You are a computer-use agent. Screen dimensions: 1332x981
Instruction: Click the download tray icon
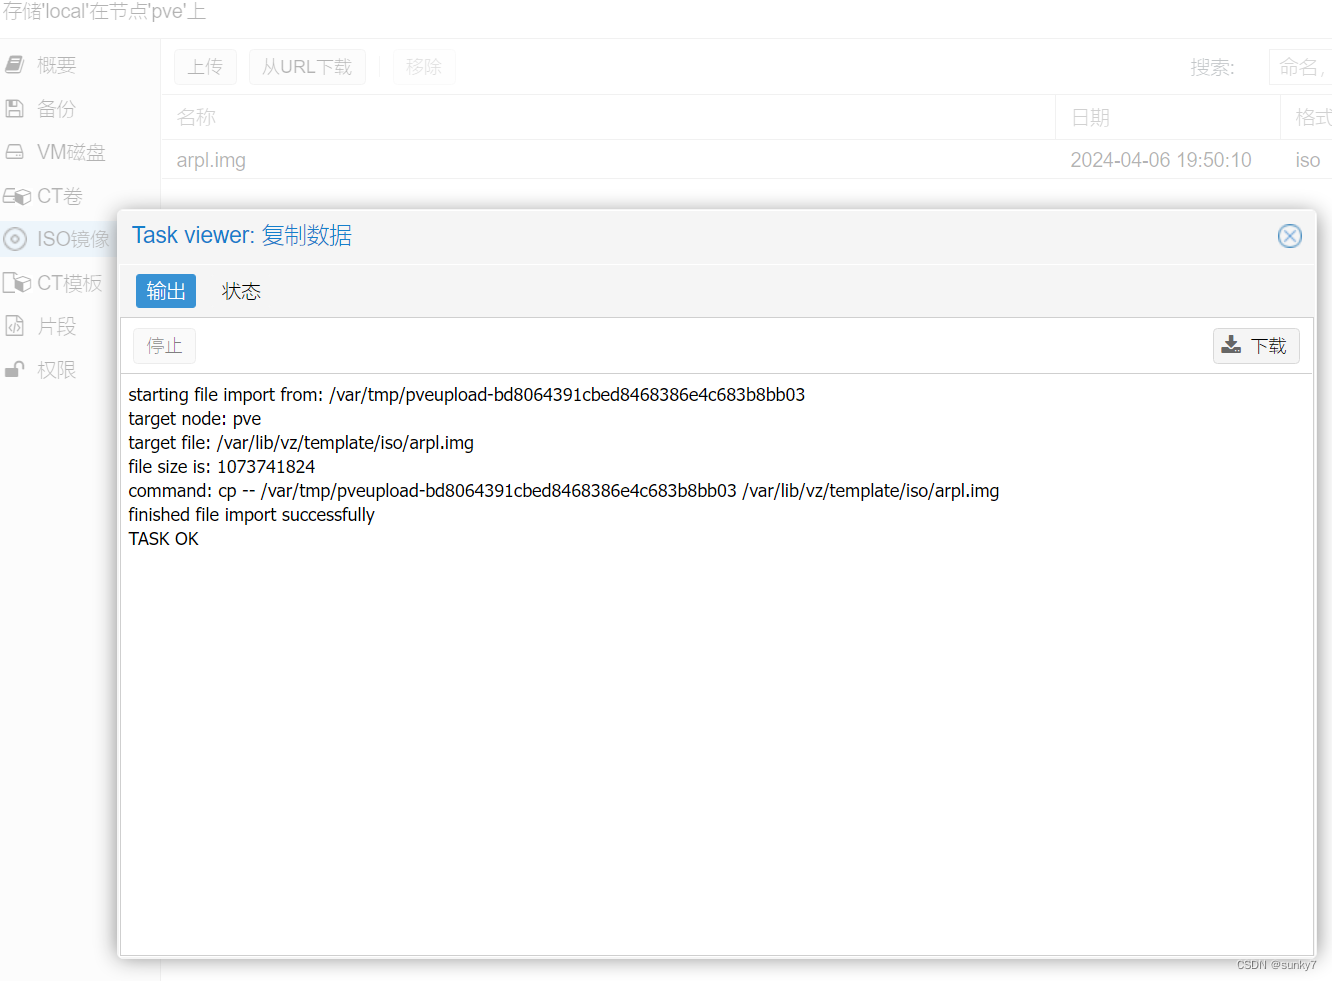1232,345
